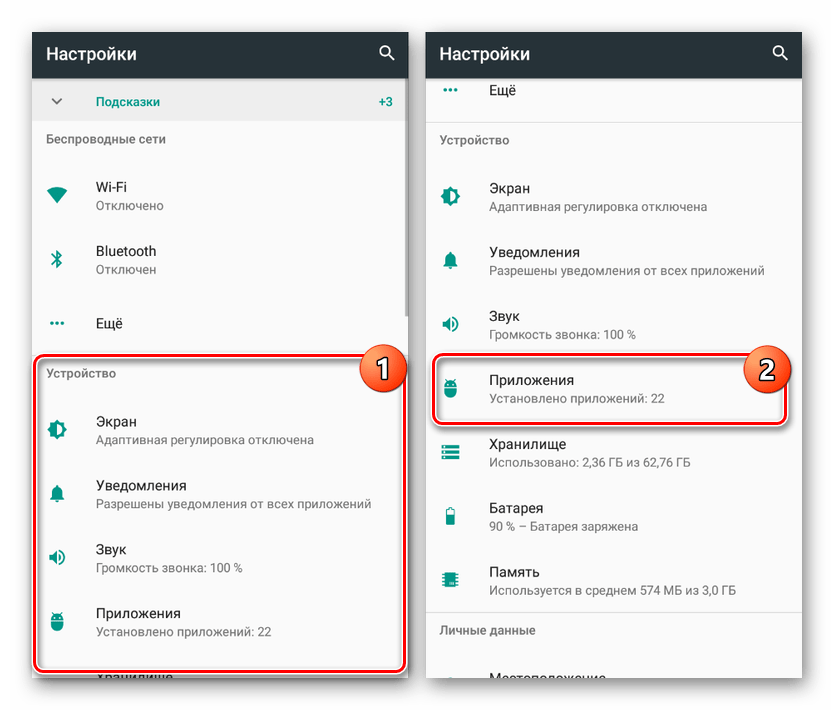Click the battery icon next to Батарея
The width and height of the screenshot is (834, 710).
click(451, 516)
